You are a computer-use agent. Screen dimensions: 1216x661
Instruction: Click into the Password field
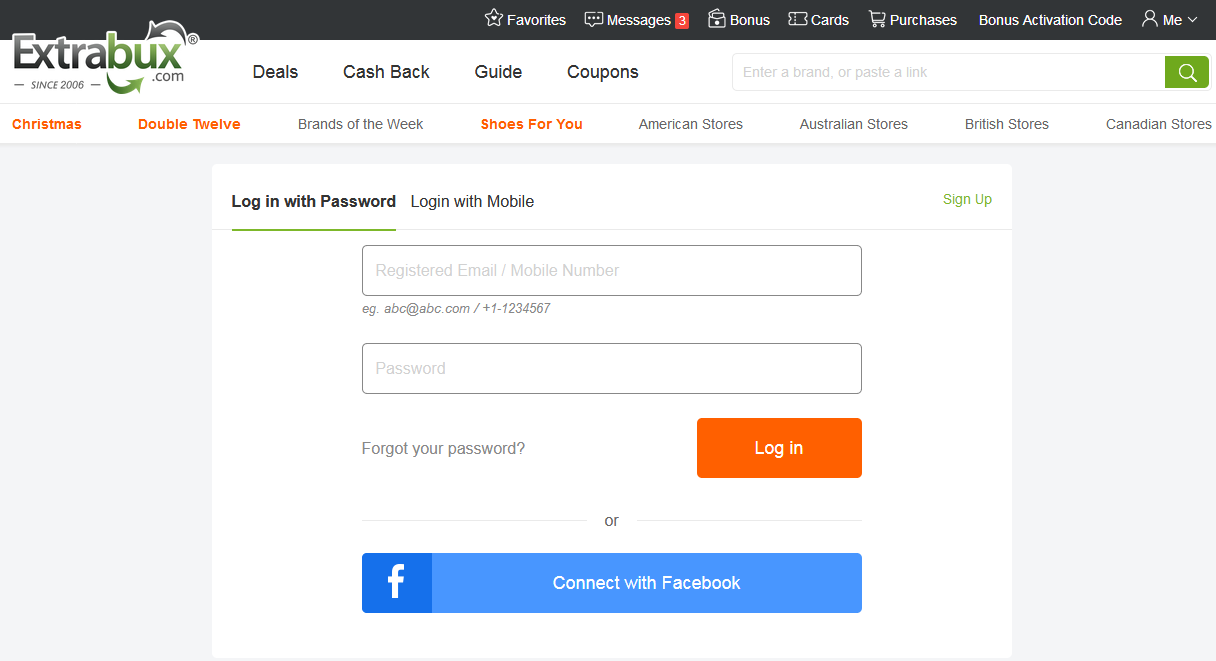click(x=611, y=368)
